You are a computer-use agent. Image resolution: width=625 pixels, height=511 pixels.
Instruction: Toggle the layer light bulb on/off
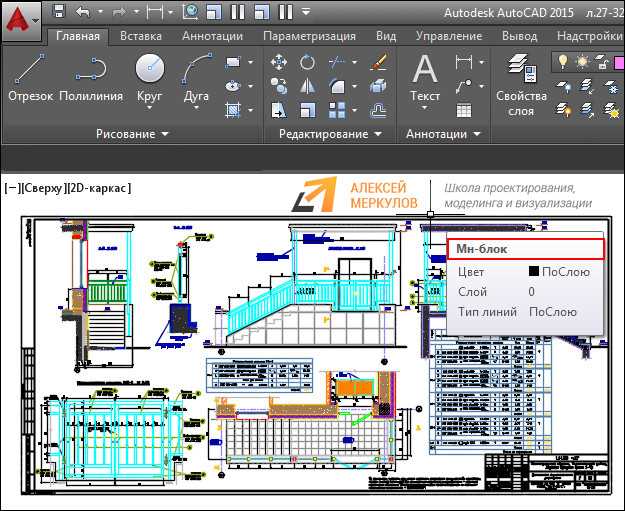tap(562, 62)
